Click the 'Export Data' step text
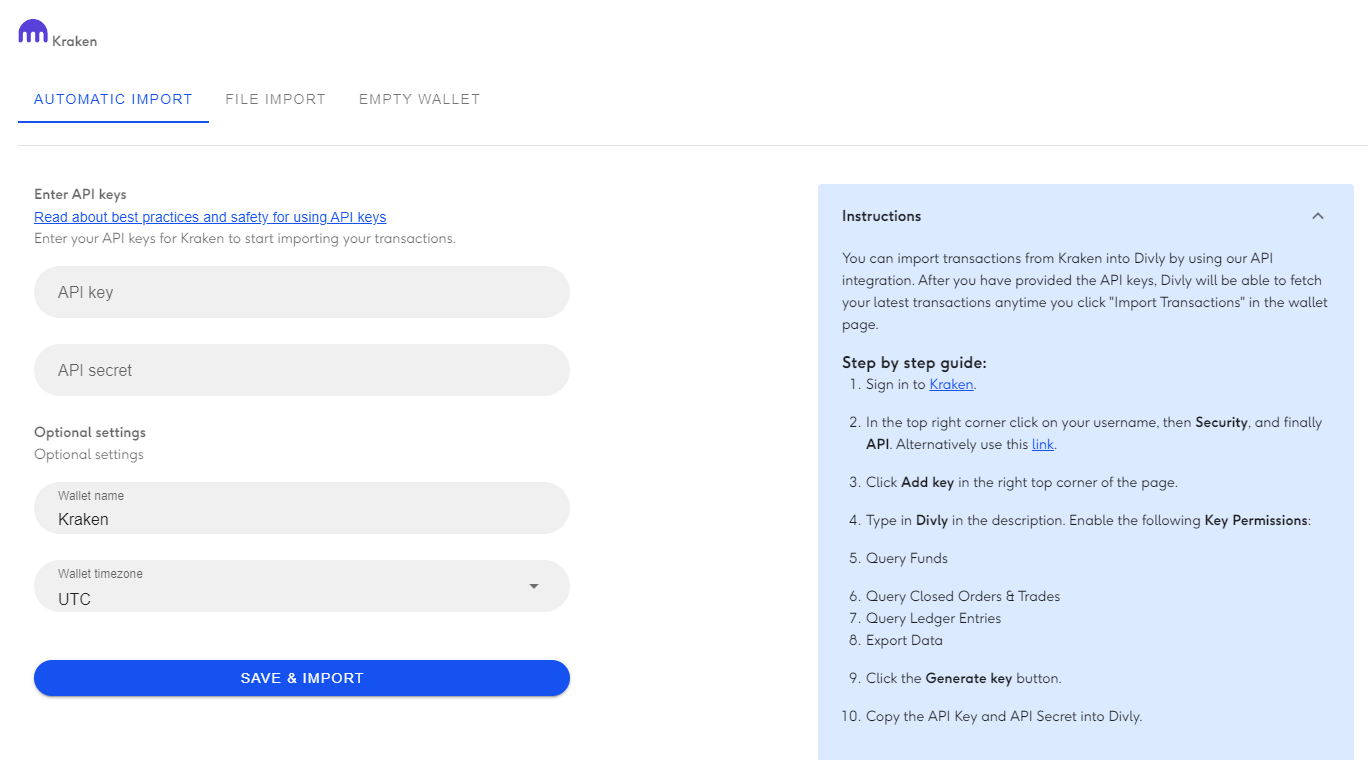1368x771 pixels. click(904, 640)
